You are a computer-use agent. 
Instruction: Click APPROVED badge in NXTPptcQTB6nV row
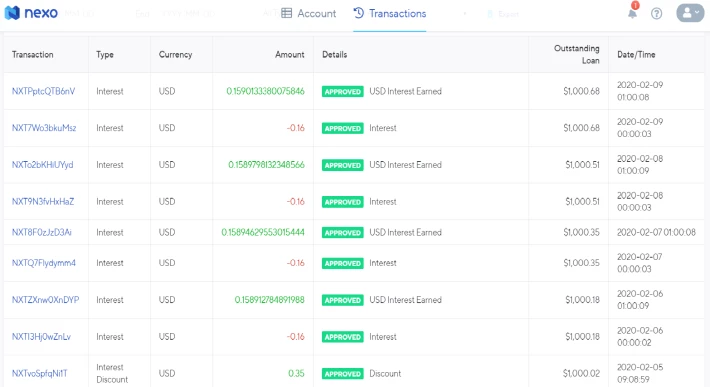click(x=343, y=91)
